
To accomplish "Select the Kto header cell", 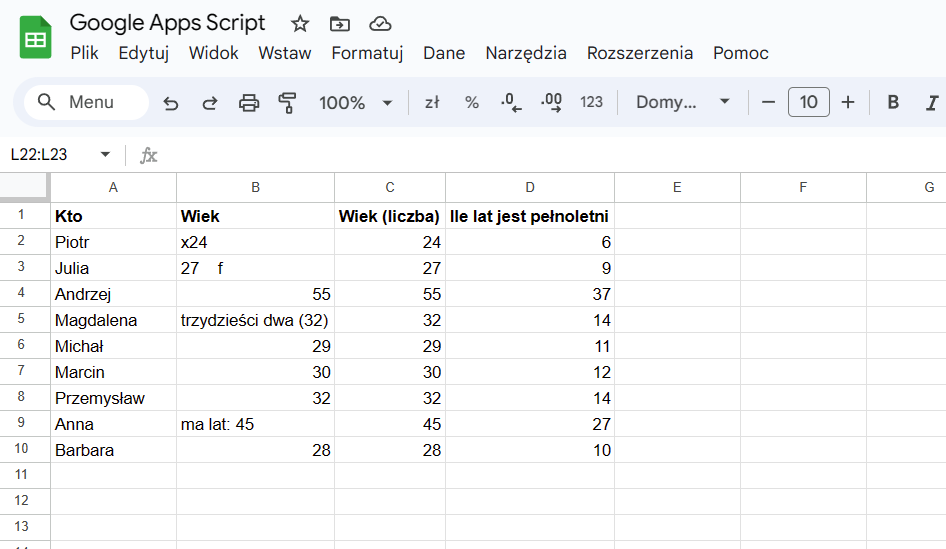I will click(x=113, y=216).
